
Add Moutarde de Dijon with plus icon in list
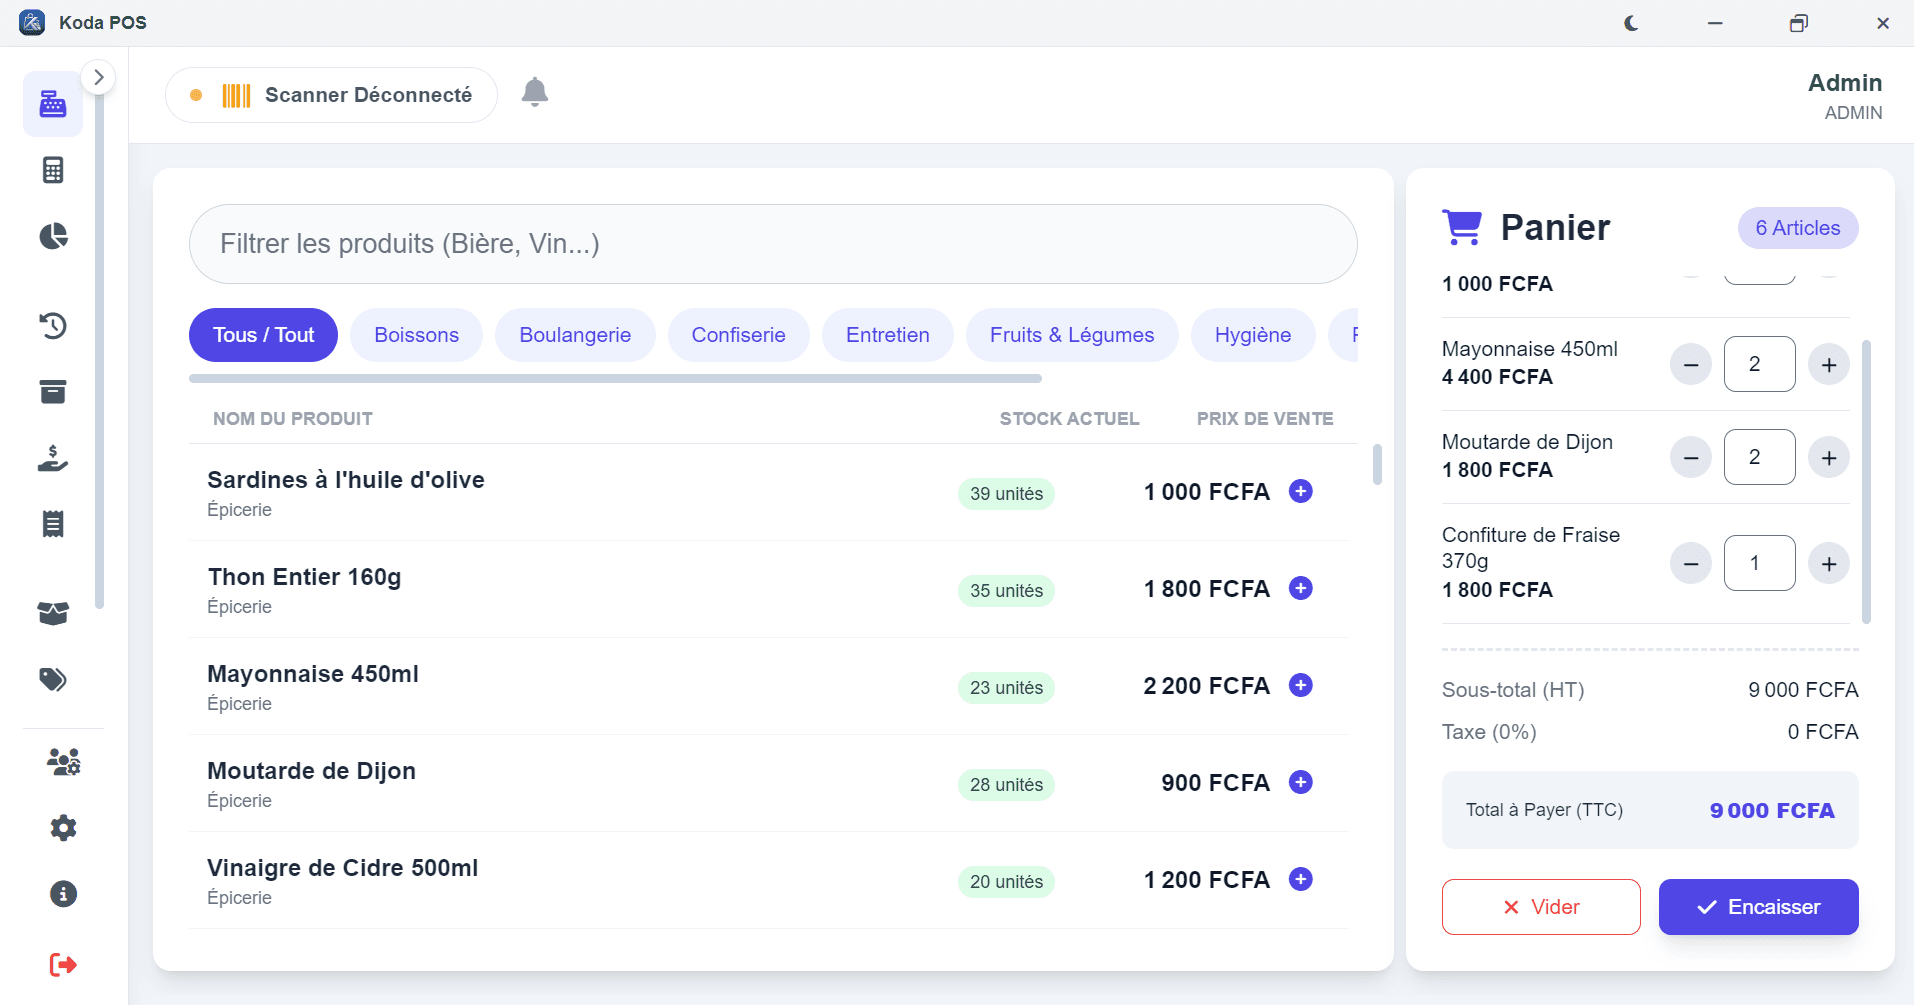coord(1301,782)
